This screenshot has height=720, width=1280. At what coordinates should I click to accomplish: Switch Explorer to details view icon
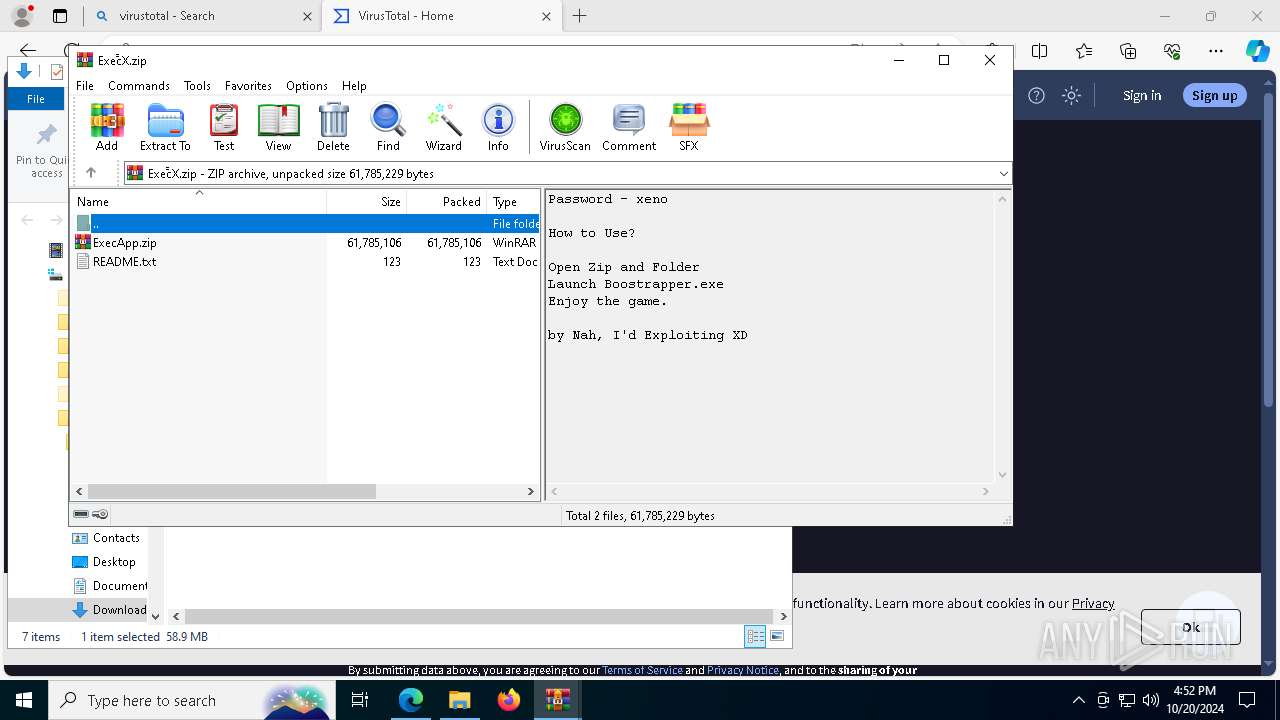pyautogui.click(x=756, y=636)
